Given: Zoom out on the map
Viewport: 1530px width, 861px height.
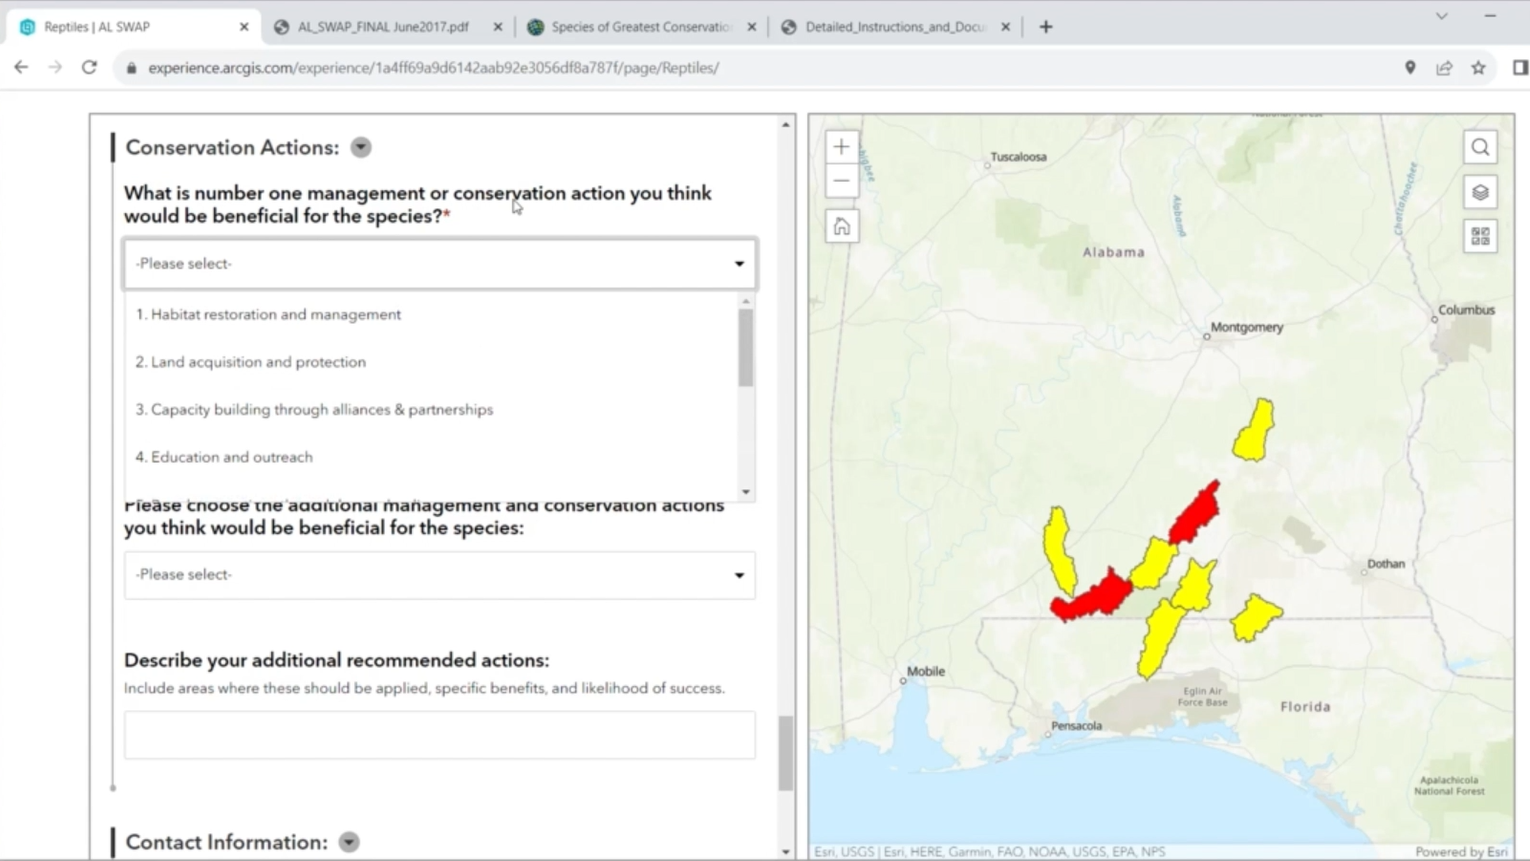Looking at the screenshot, I should tap(841, 180).
